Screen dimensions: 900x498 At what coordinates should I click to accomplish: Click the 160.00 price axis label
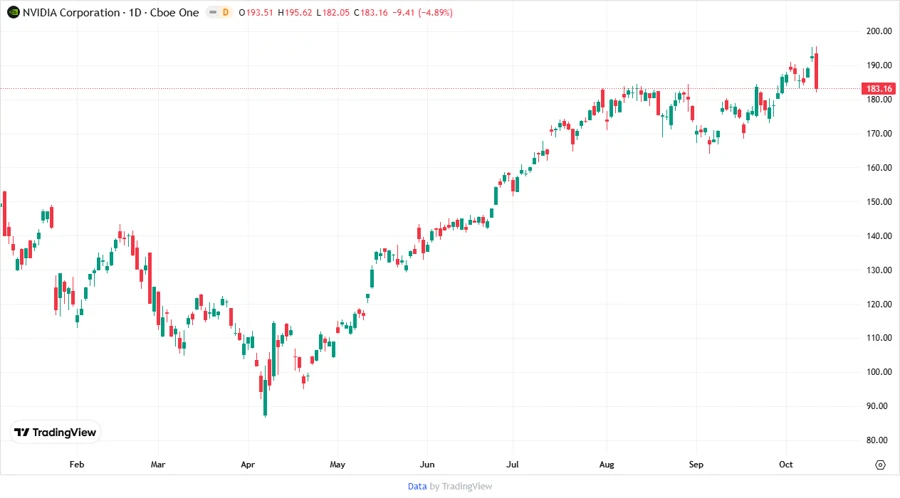click(879, 168)
